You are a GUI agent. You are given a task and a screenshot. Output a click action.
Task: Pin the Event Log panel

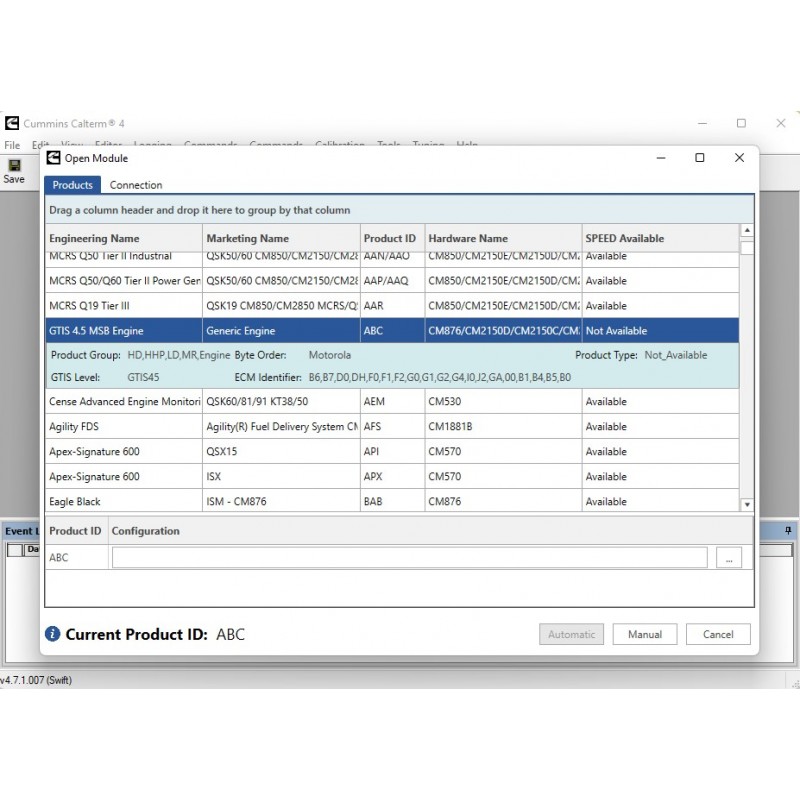788,531
